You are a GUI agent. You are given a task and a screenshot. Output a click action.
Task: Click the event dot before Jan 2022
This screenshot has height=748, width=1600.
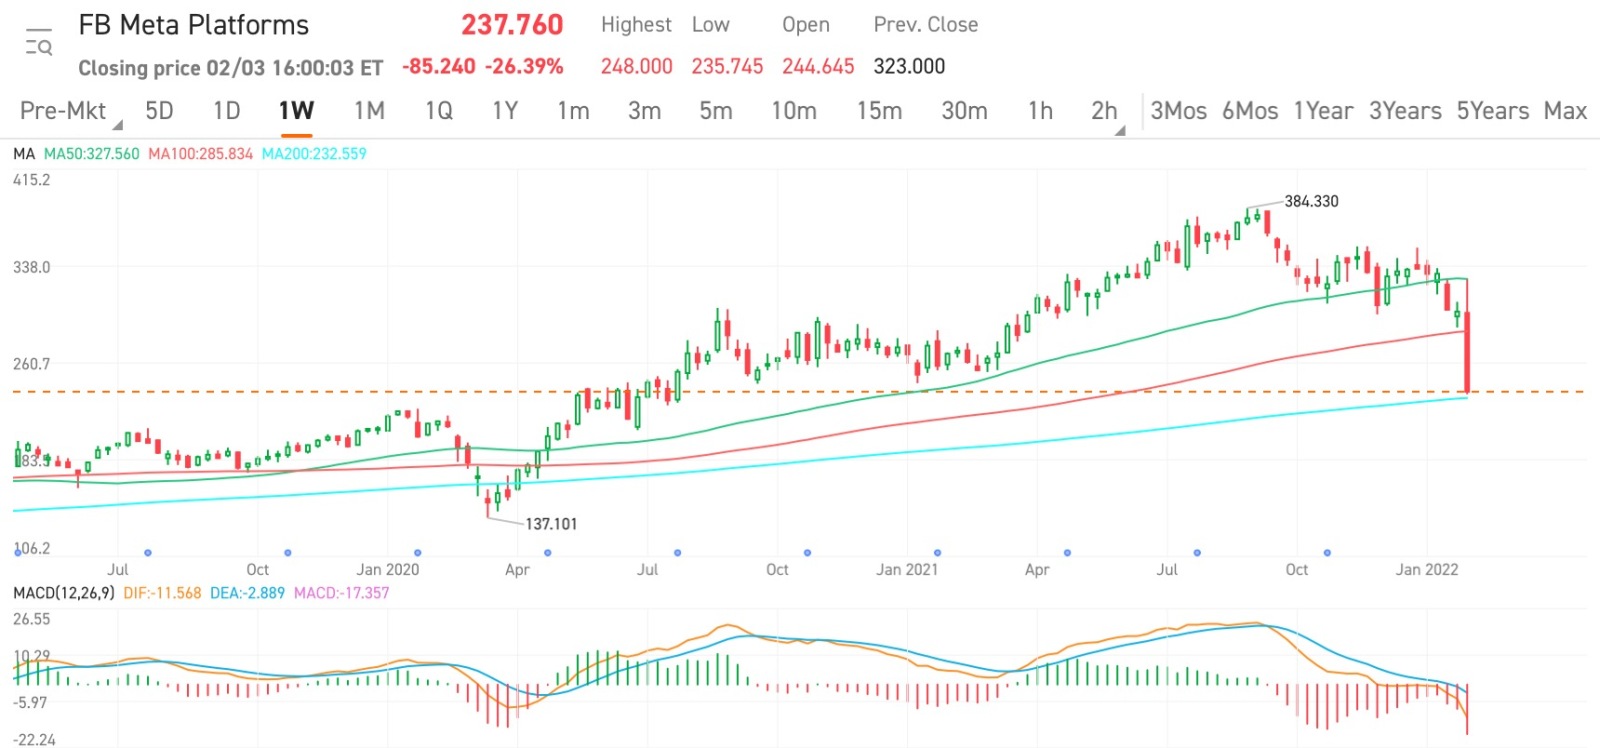[1327, 553]
